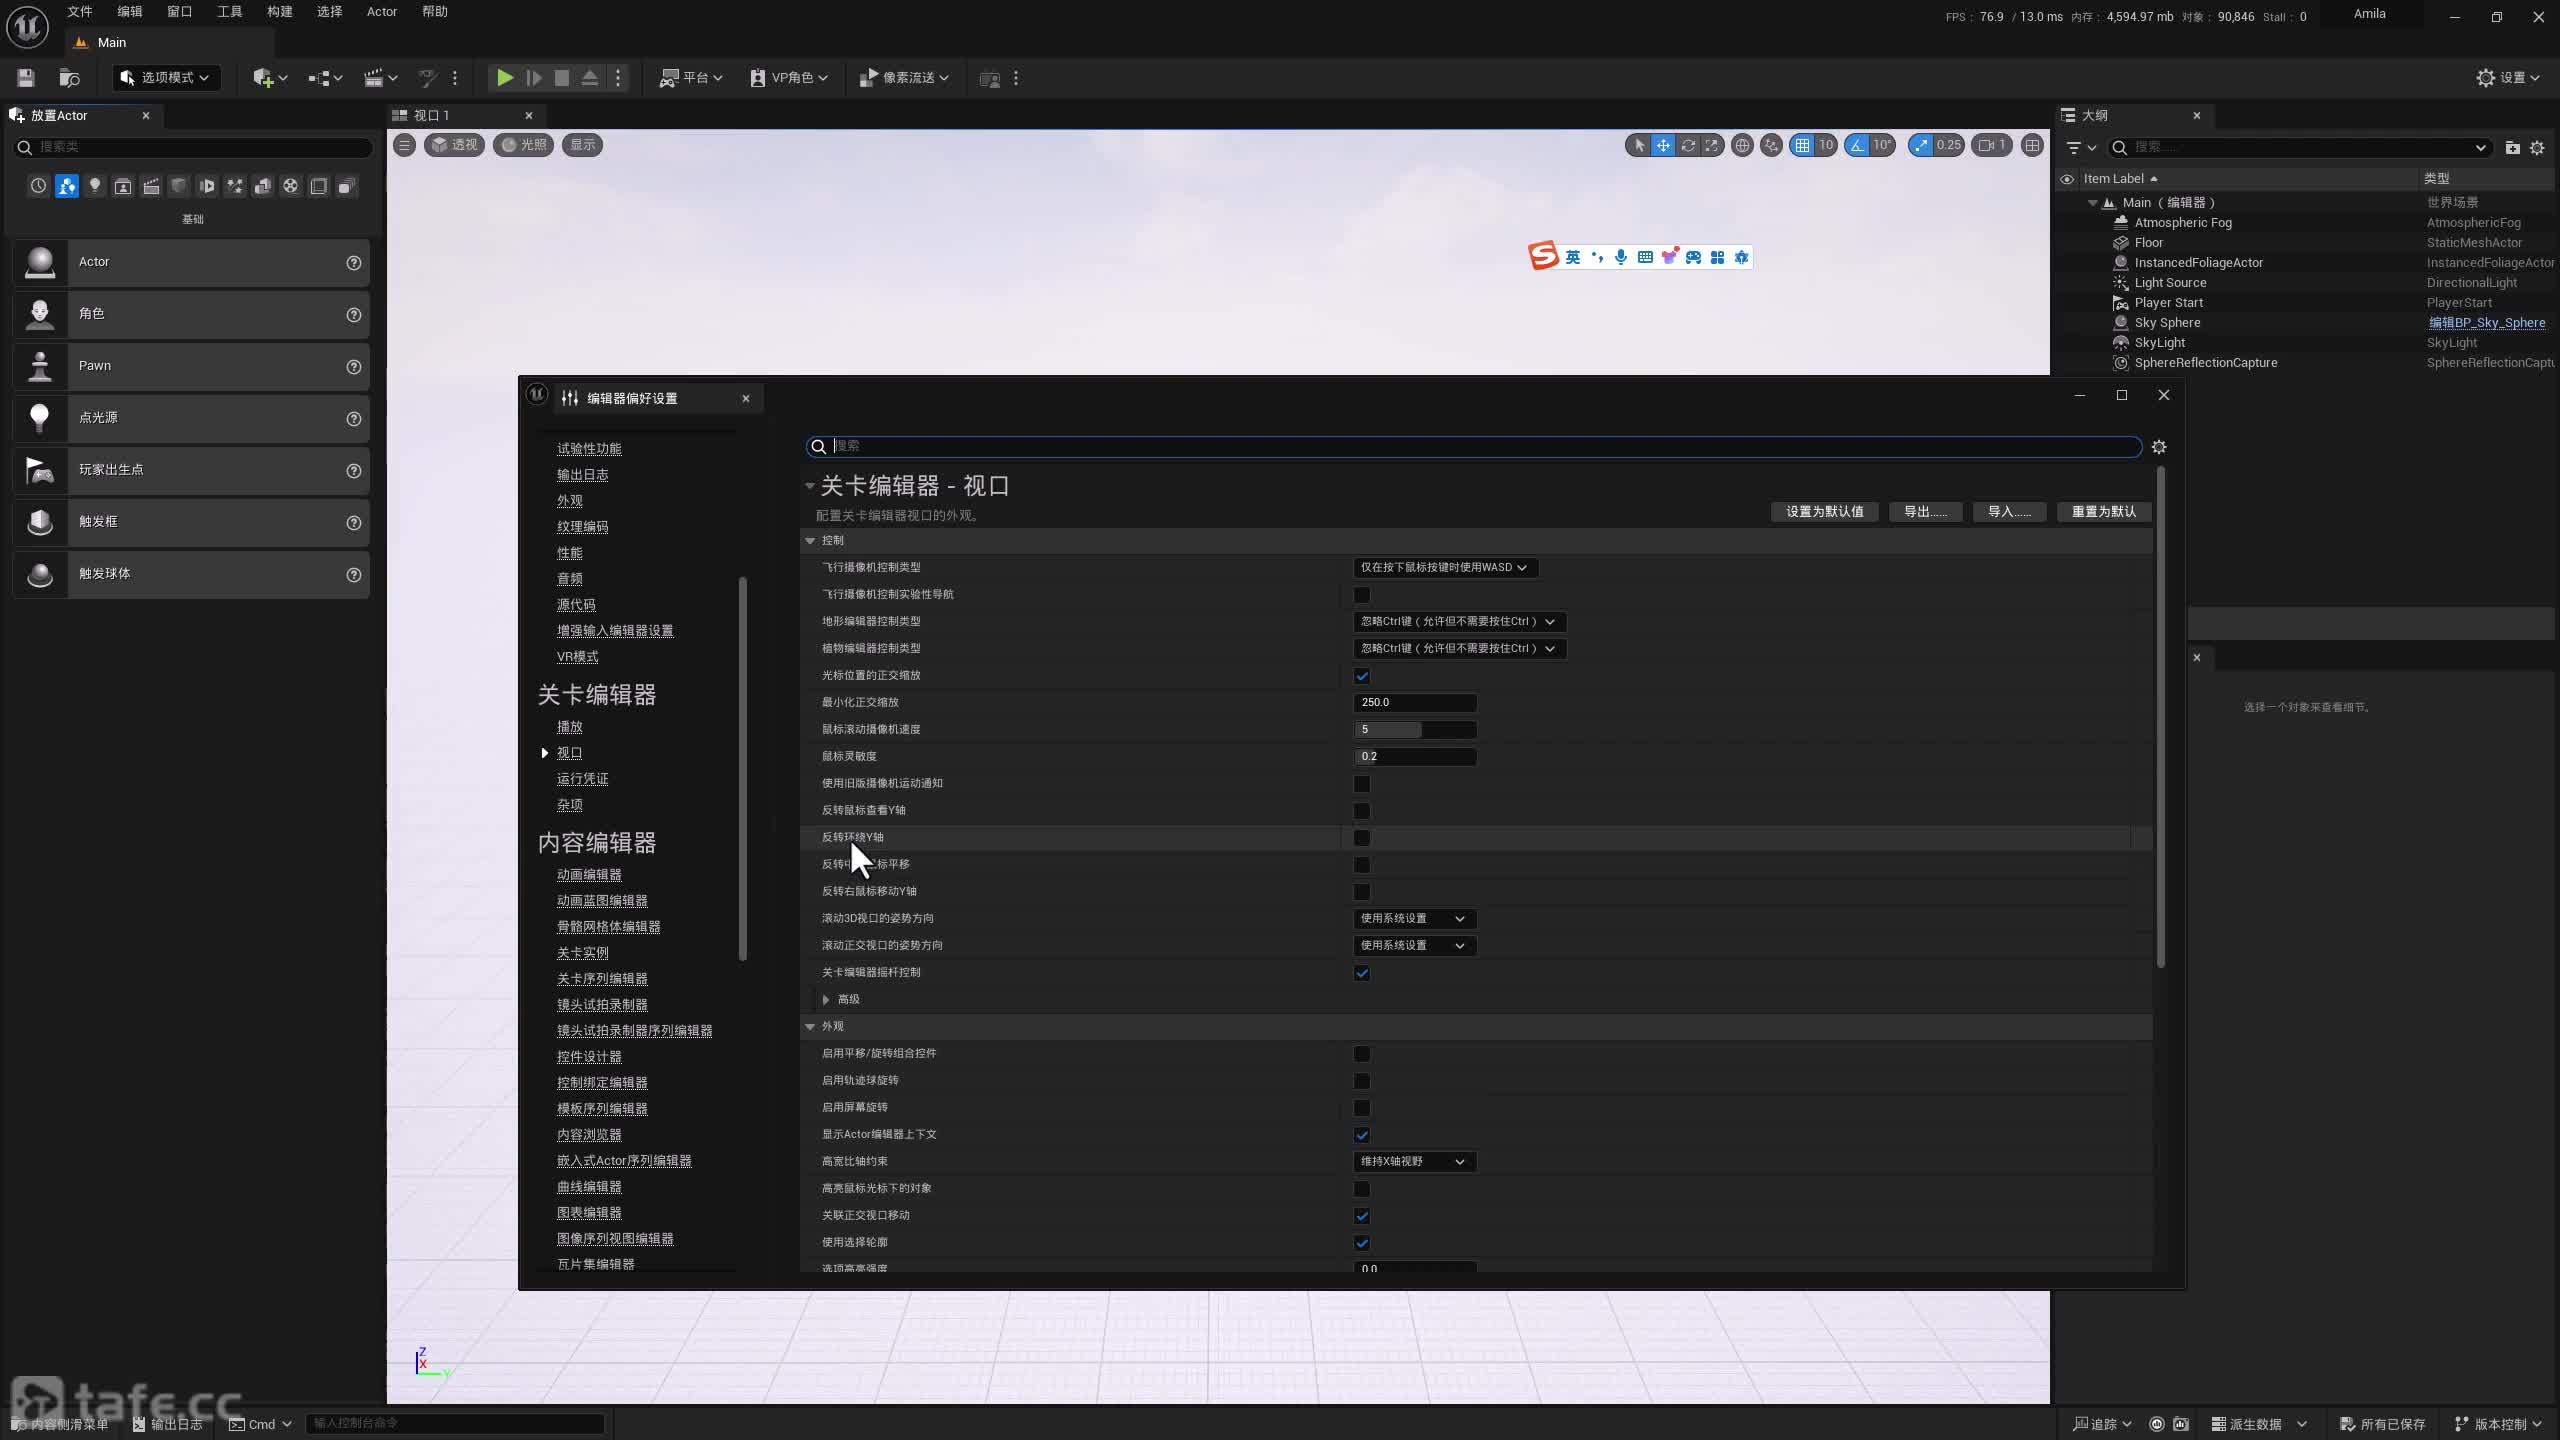Screen dimensions: 2560x1440
Task: Collapse the 外观 section
Action: [810, 1026]
